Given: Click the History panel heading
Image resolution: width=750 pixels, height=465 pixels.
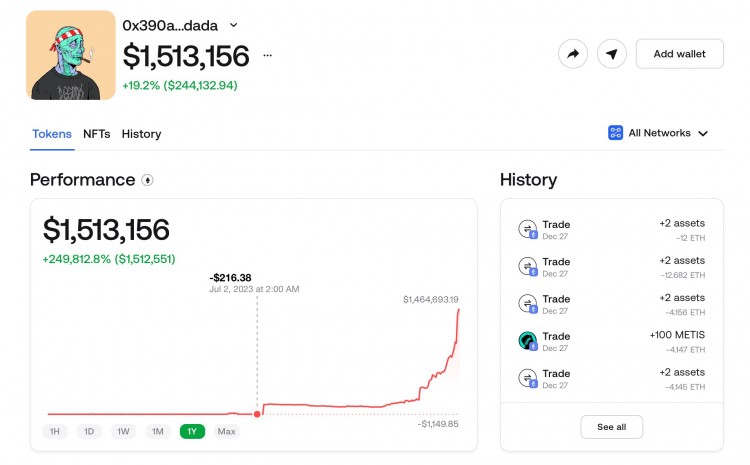Looking at the screenshot, I should (x=529, y=180).
